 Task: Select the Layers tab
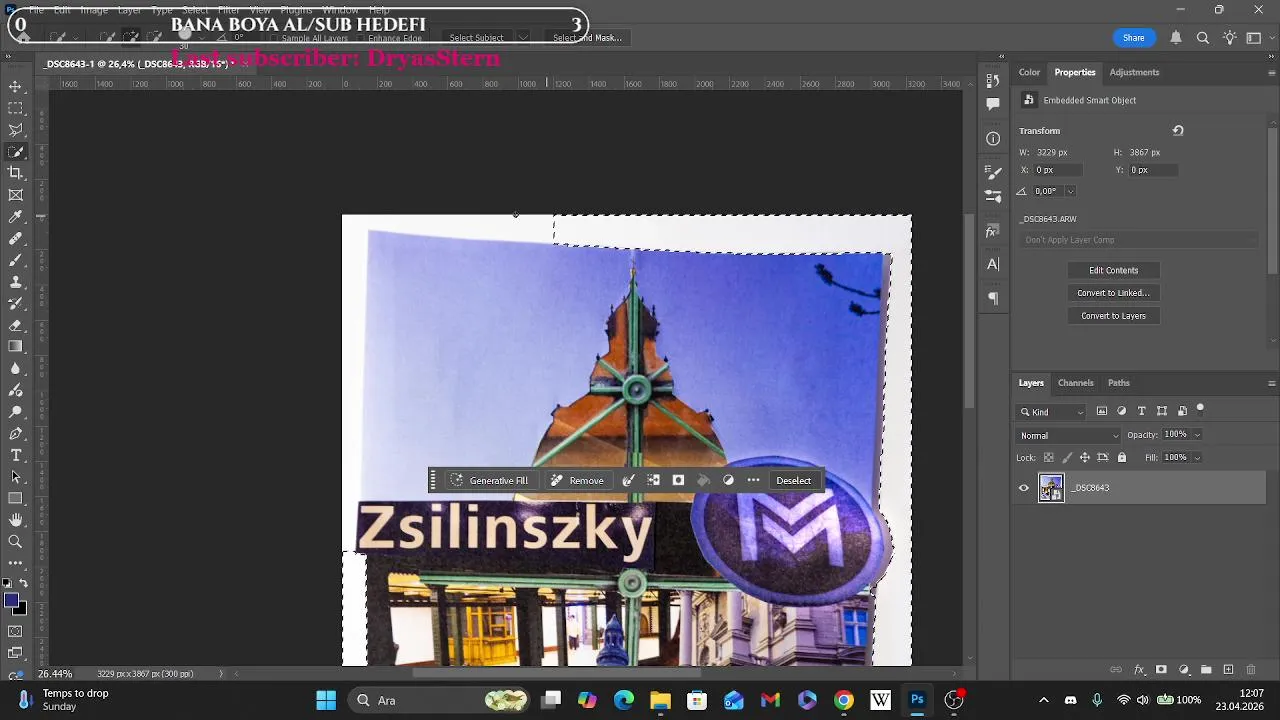[1031, 383]
